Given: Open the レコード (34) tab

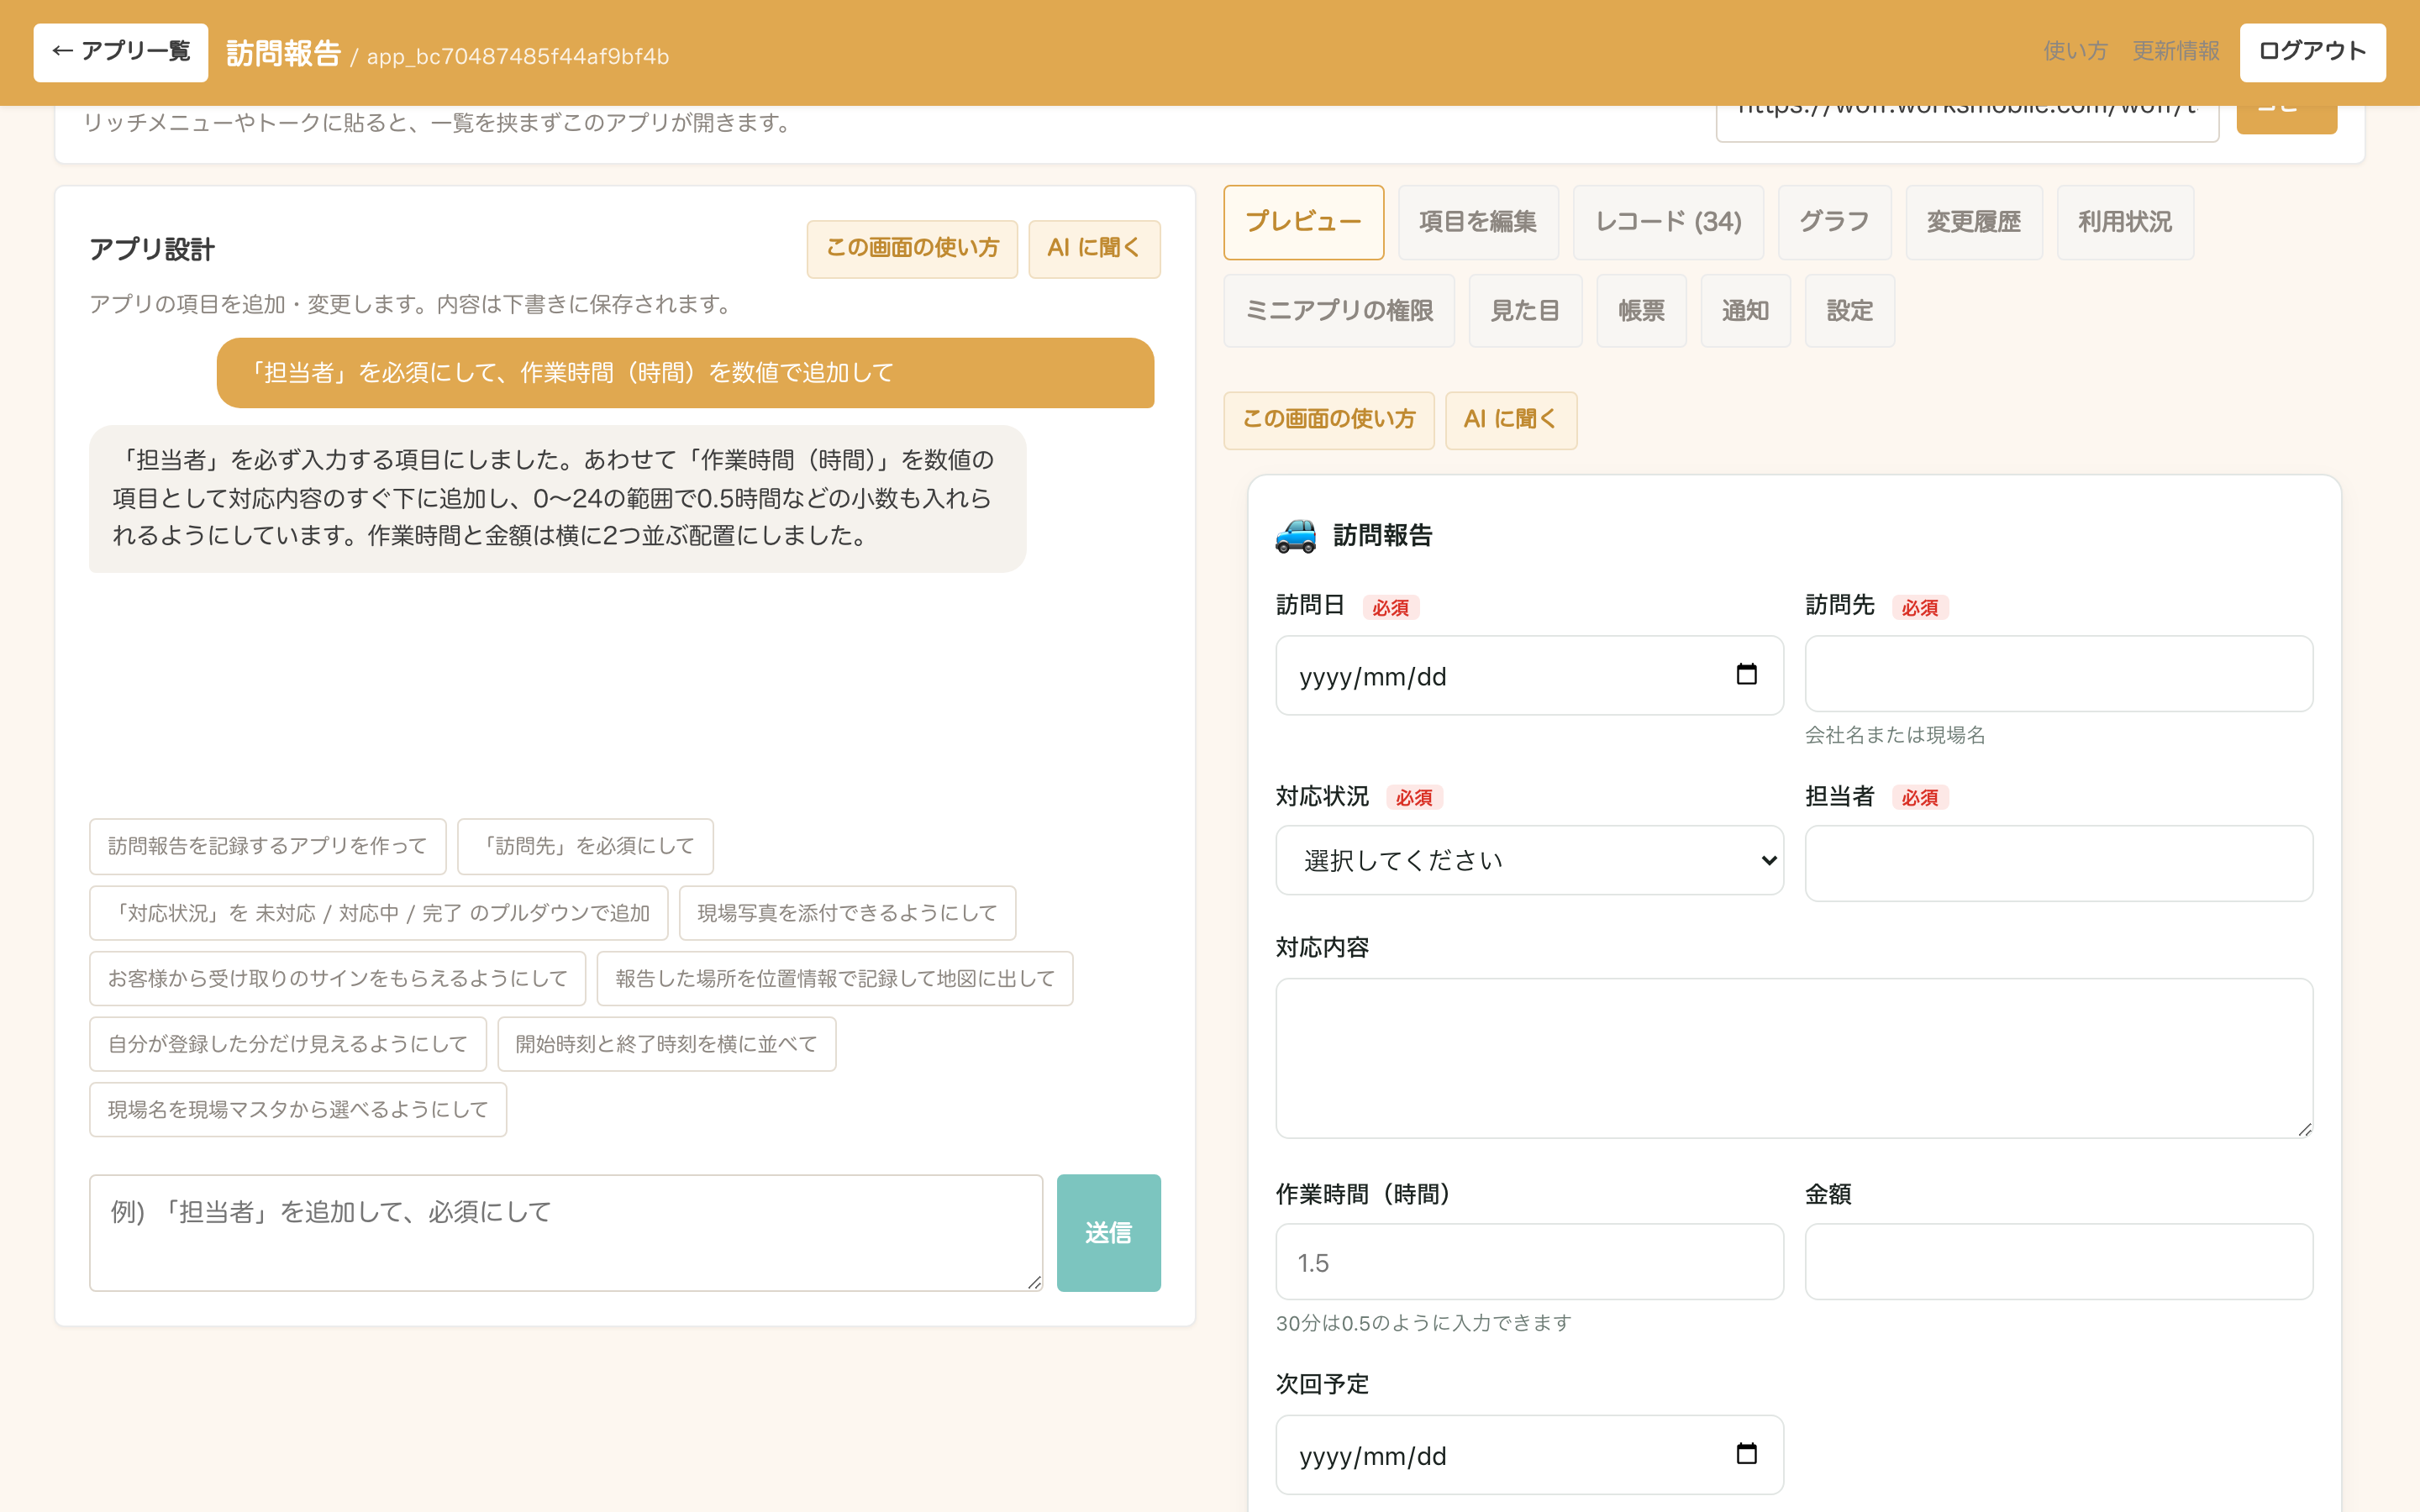Looking at the screenshot, I should point(1668,222).
